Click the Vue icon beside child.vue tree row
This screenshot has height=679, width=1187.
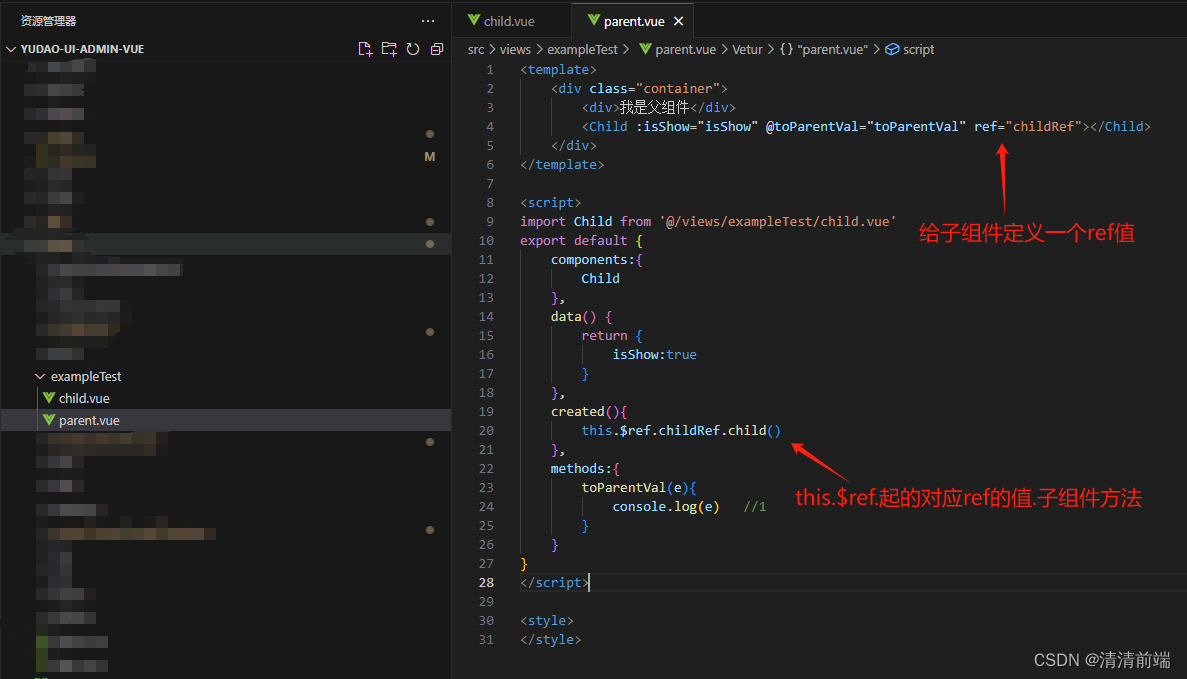coord(49,397)
